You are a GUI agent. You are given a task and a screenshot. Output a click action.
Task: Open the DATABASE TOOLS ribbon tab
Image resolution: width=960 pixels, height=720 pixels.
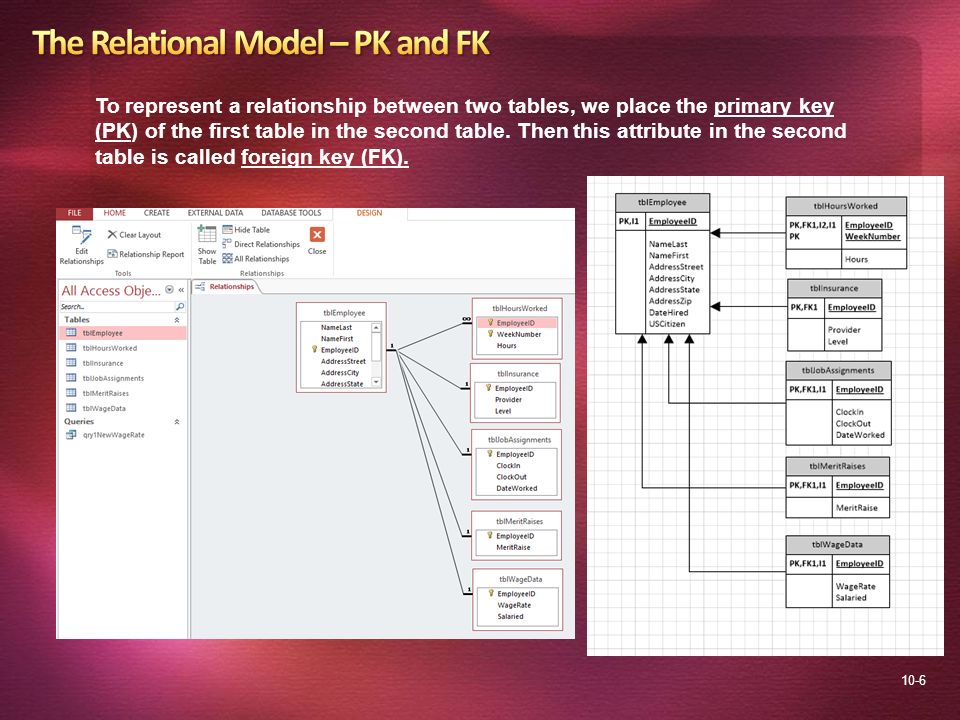(291, 213)
